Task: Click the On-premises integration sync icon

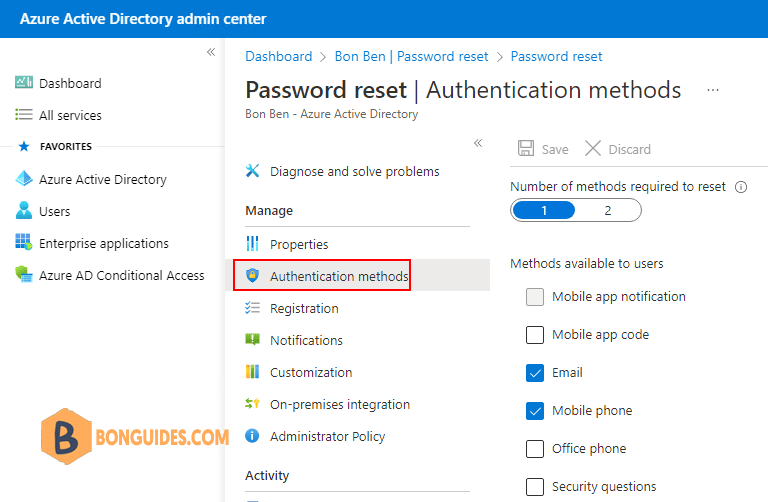Action: tap(252, 404)
